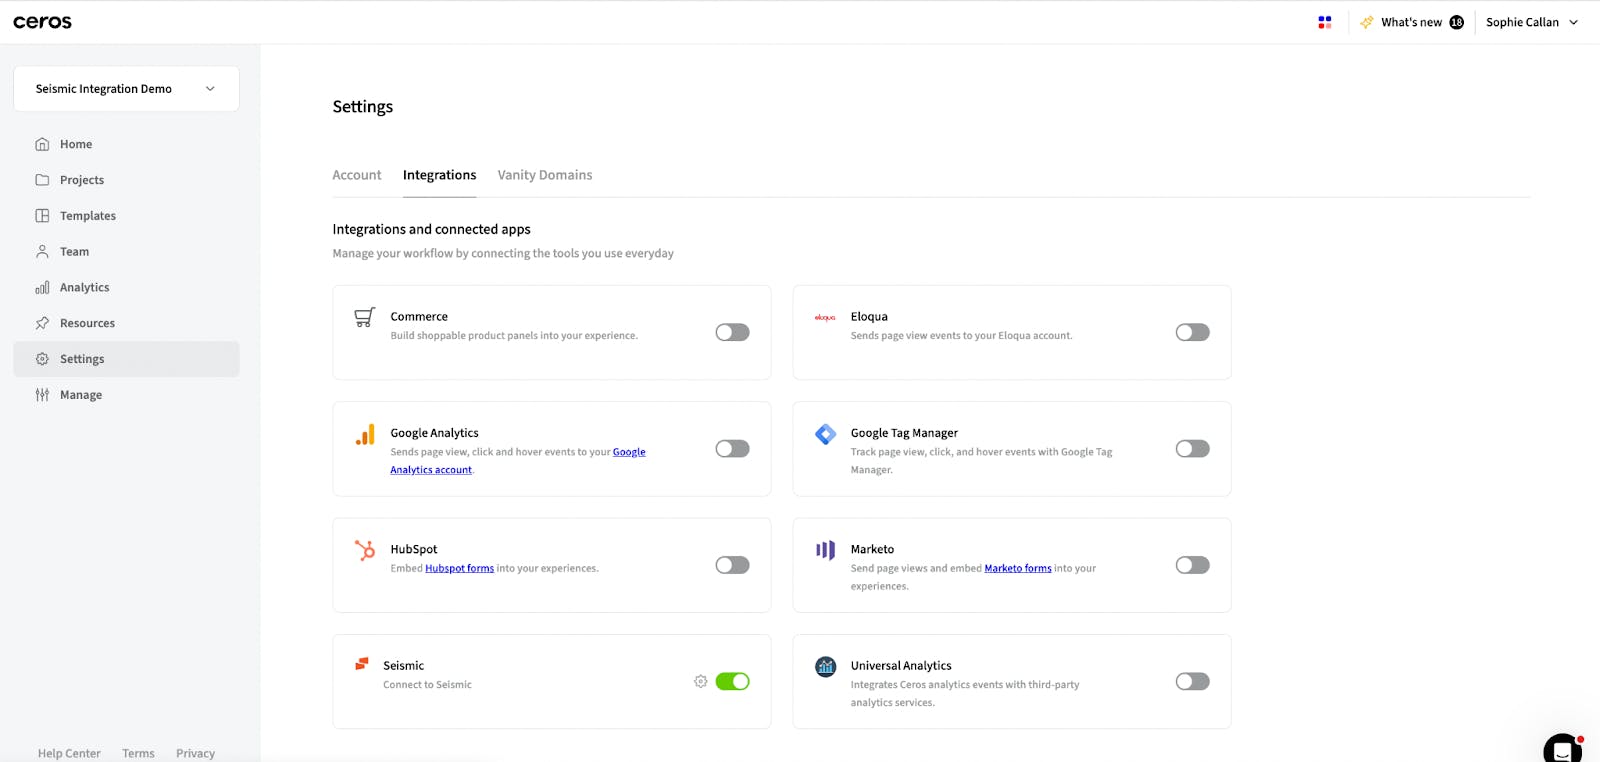
Task: Disable the Seismic integration toggle
Action: pyautogui.click(x=732, y=681)
